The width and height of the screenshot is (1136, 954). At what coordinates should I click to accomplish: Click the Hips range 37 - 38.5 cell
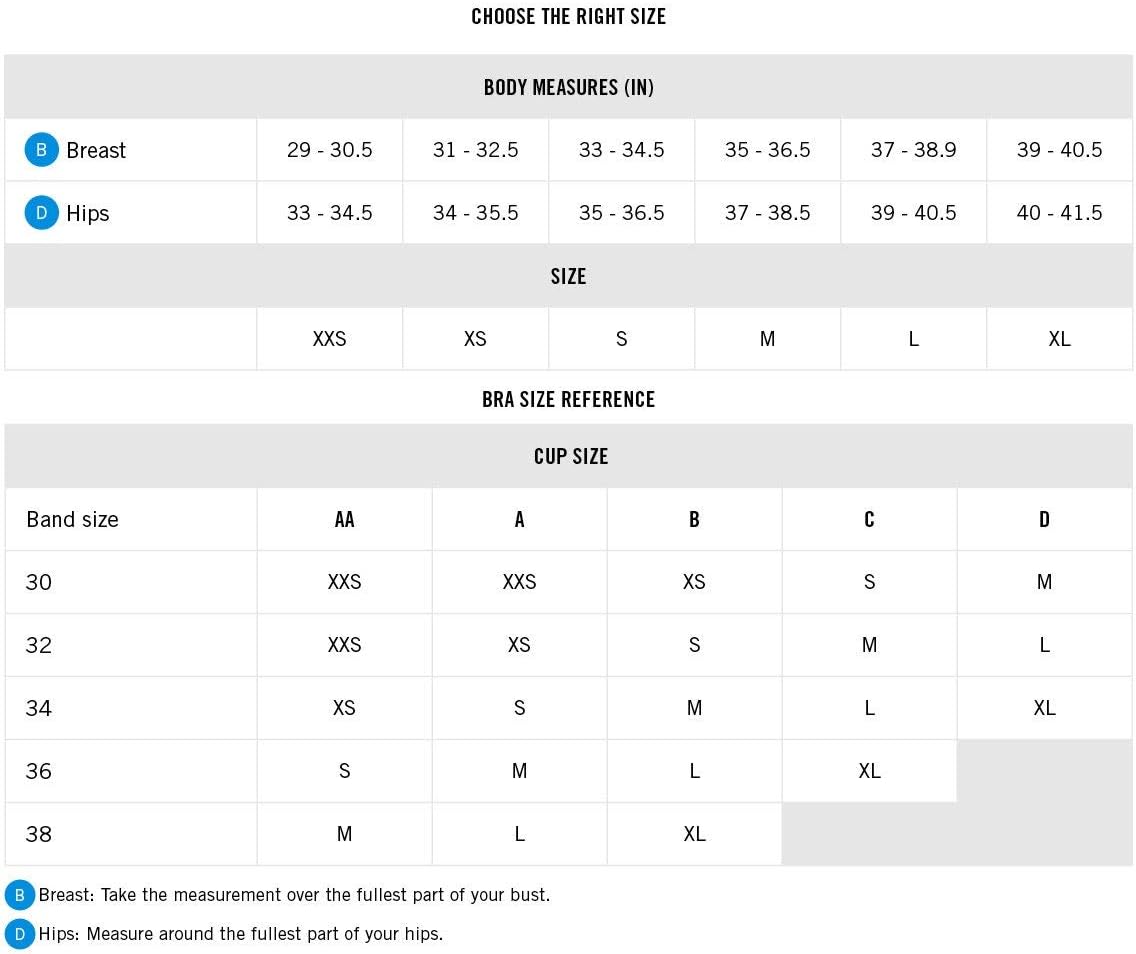(x=767, y=213)
